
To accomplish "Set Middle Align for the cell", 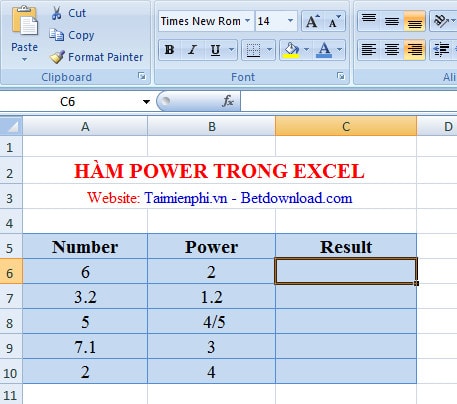I will click(x=392, y=21).
